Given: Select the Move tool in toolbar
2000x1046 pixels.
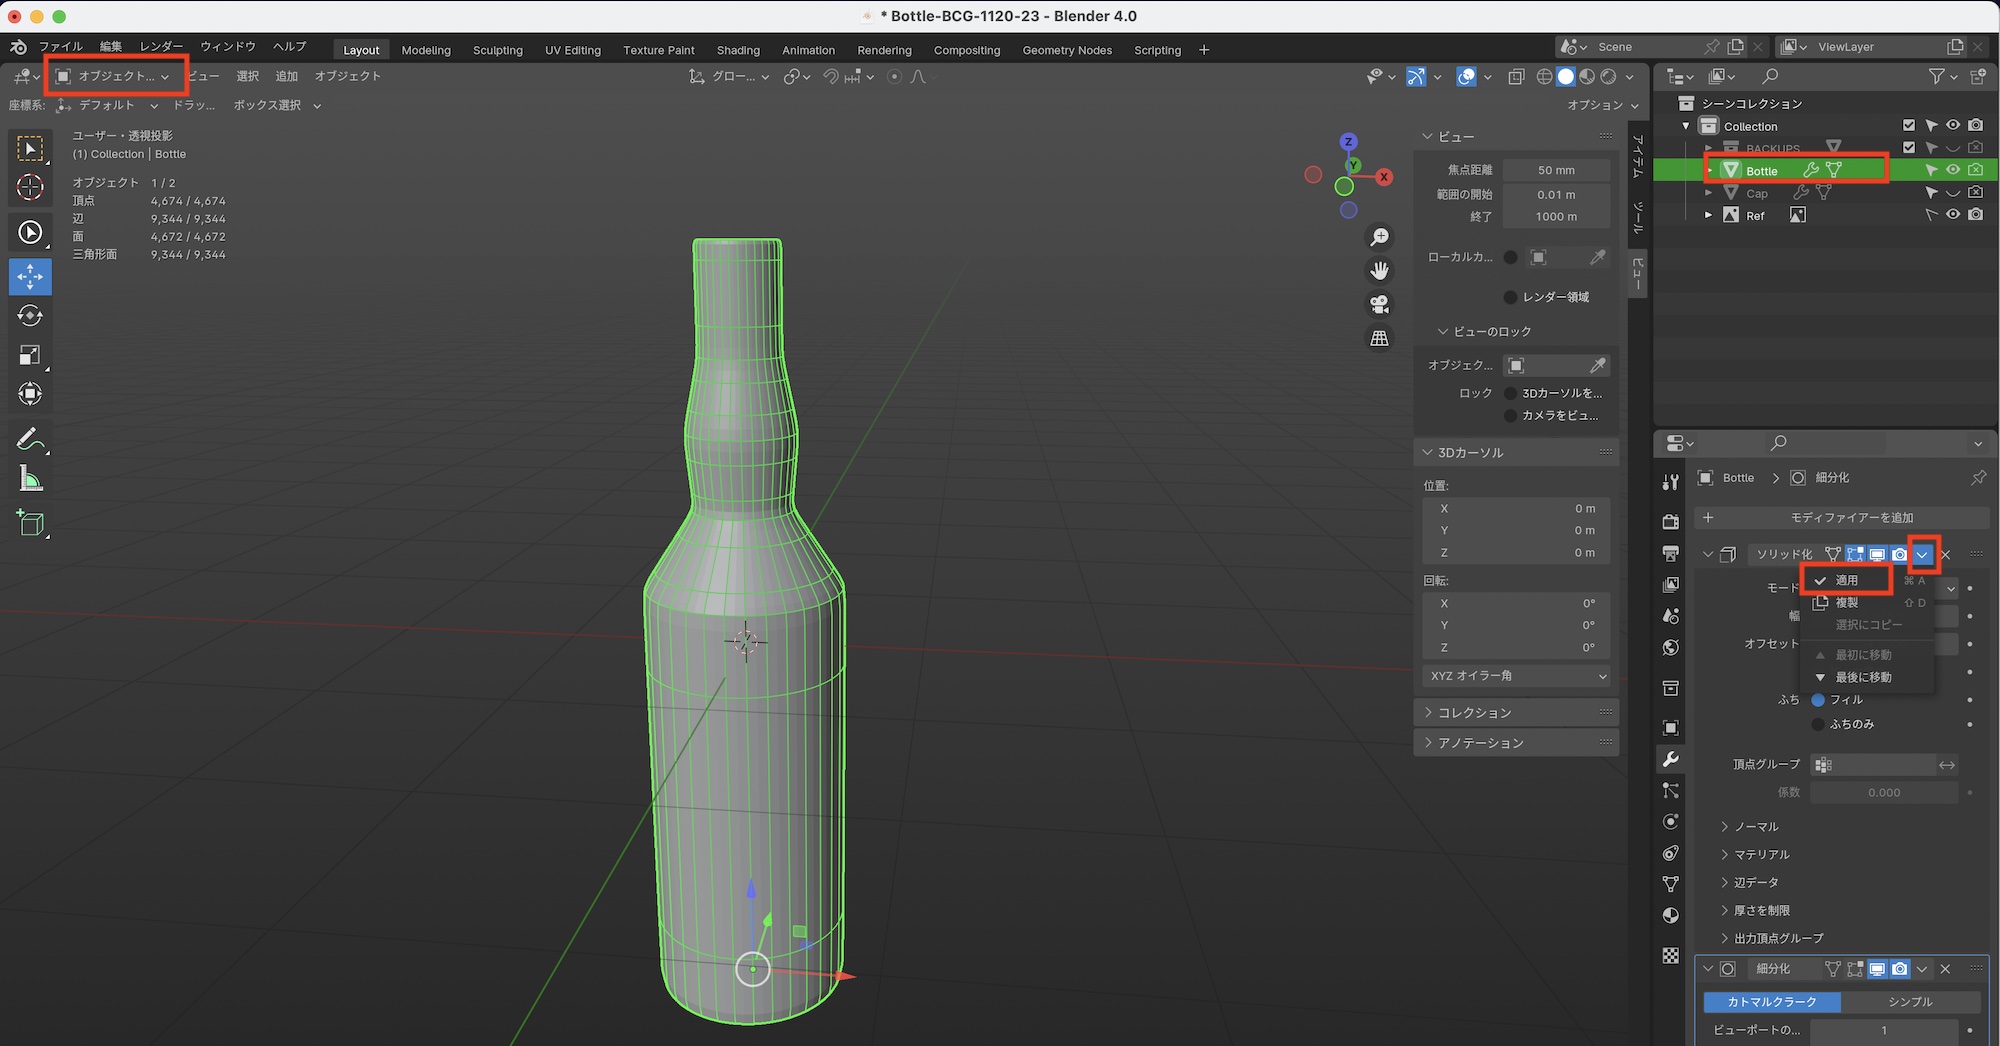Looking at the screenshot, I should click(x=30, y=277).
